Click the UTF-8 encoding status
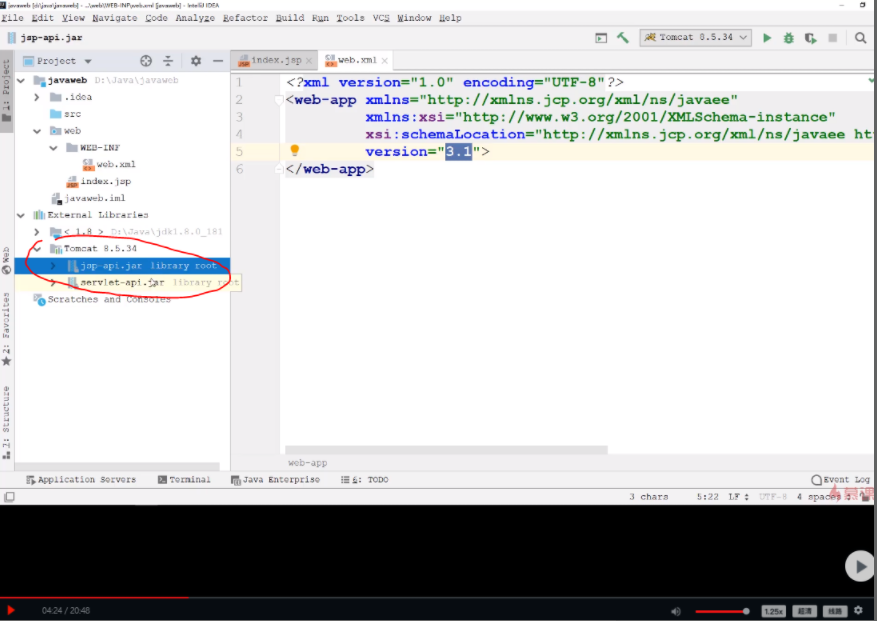This screenshot has width=877, height=621. (x=772, y=497)
